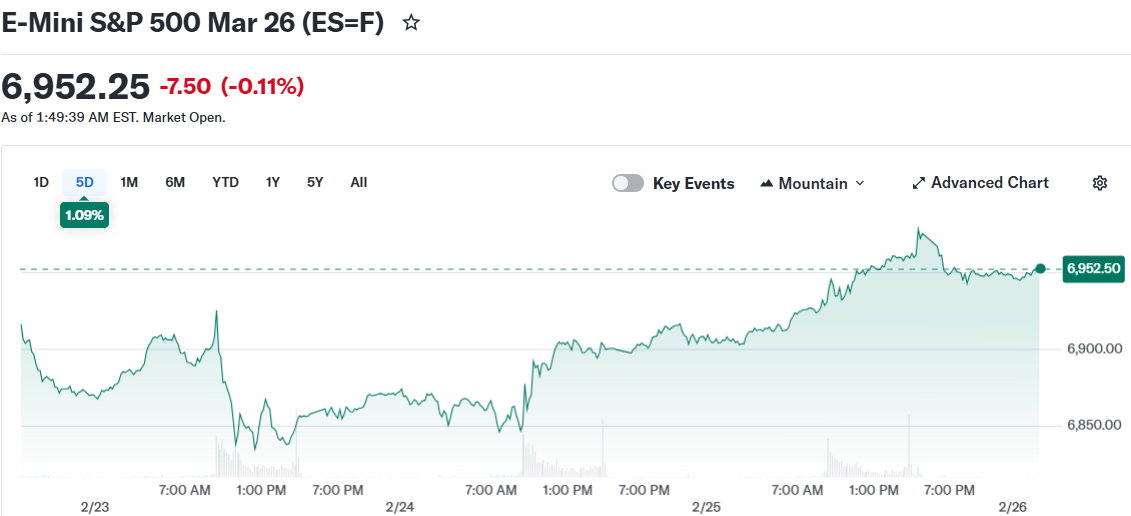Click the -7.50 price change value
This screenshot has height=516, width=1131.
(185, 87)
